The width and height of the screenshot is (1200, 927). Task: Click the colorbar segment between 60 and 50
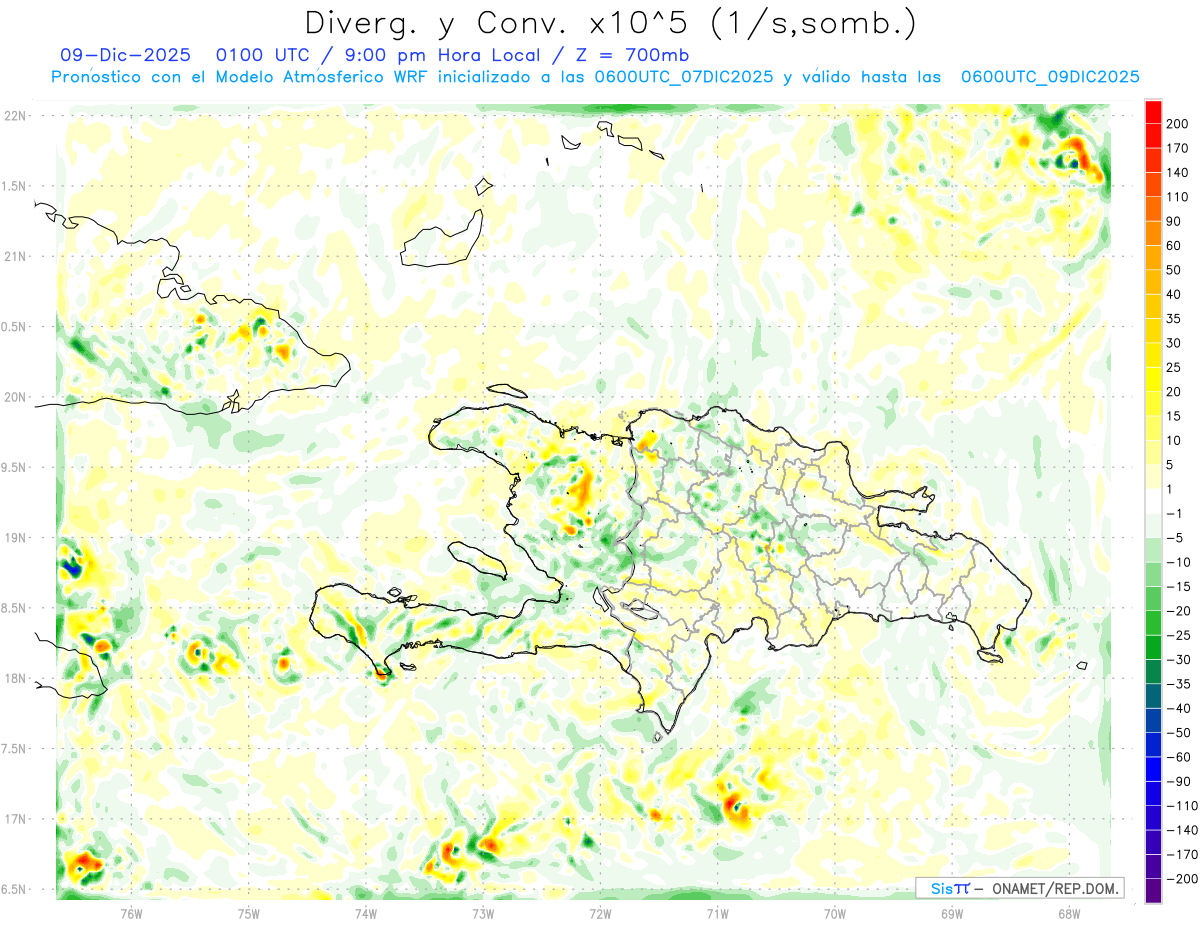click(x=1153, y=257)
